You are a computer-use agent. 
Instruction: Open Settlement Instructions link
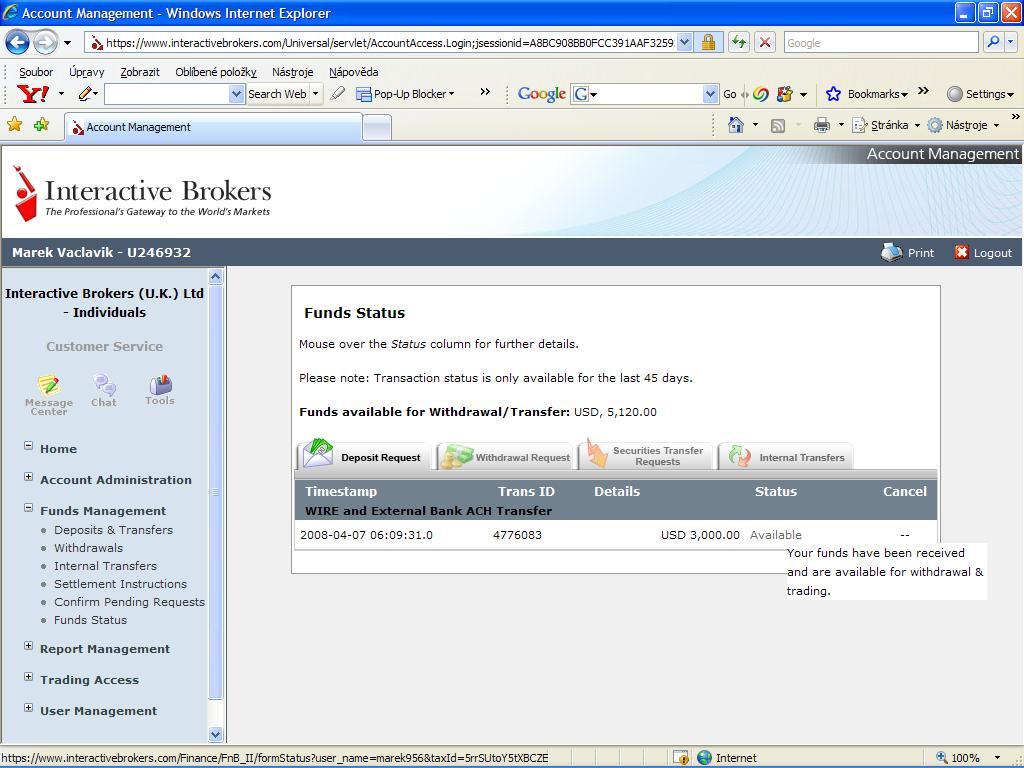120,584
